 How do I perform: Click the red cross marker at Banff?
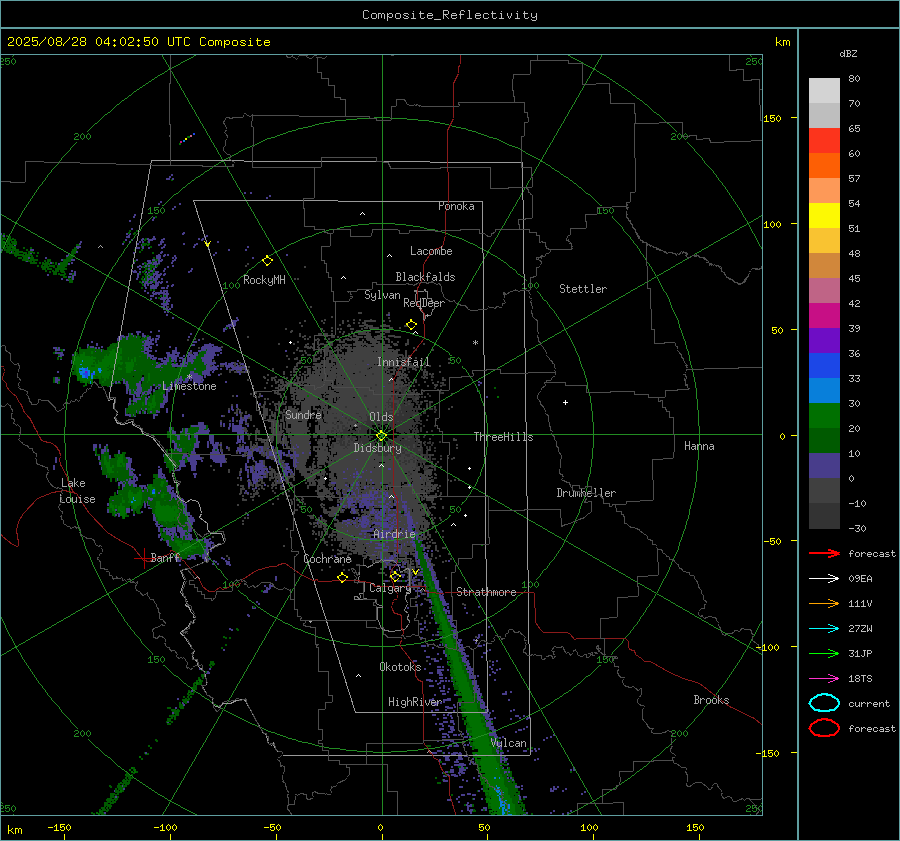pyautogui.click(x=143, y=558)
